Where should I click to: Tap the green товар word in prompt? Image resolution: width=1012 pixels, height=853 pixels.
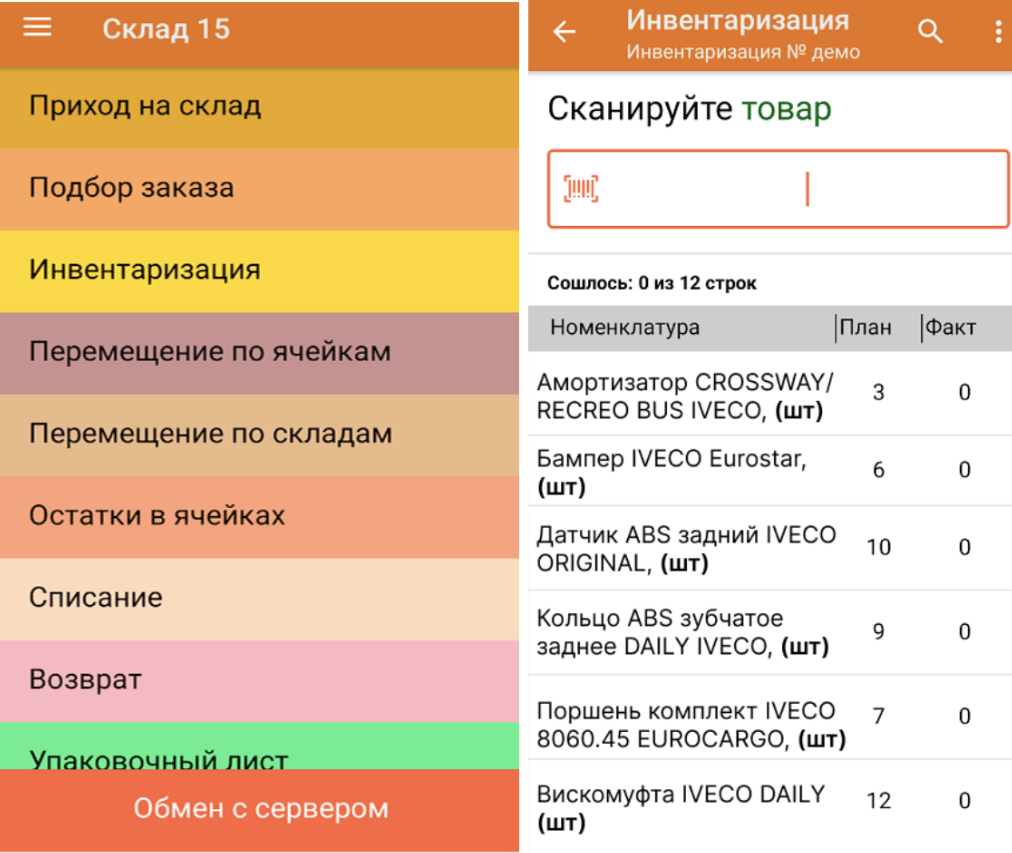pyautogui.click(x=786, y=108)
